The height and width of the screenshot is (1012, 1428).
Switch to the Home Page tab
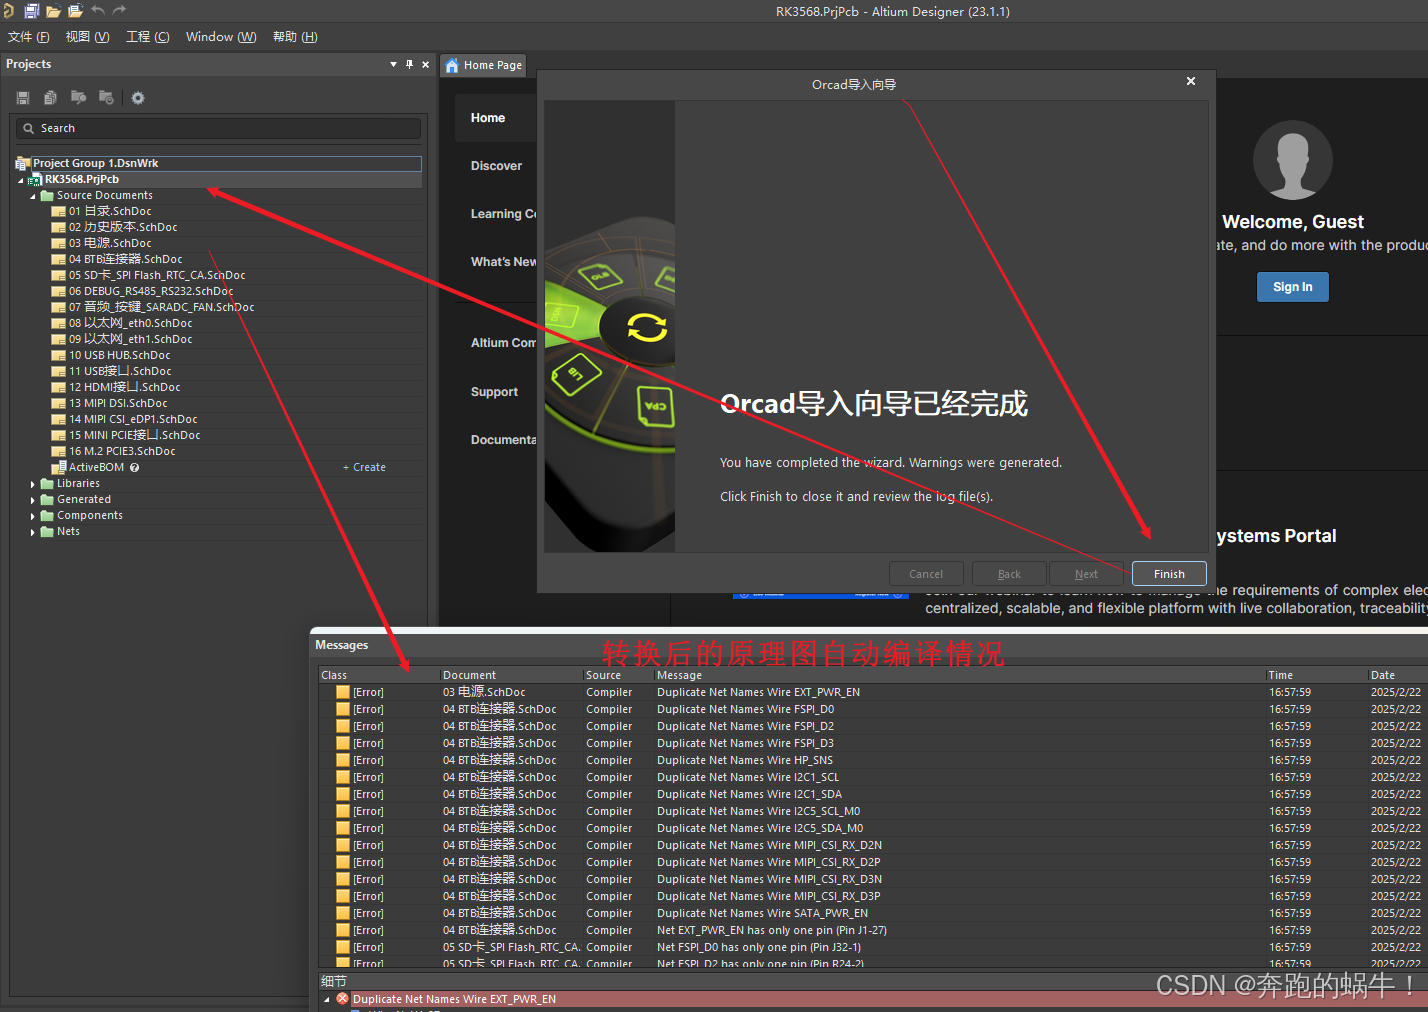483,65
